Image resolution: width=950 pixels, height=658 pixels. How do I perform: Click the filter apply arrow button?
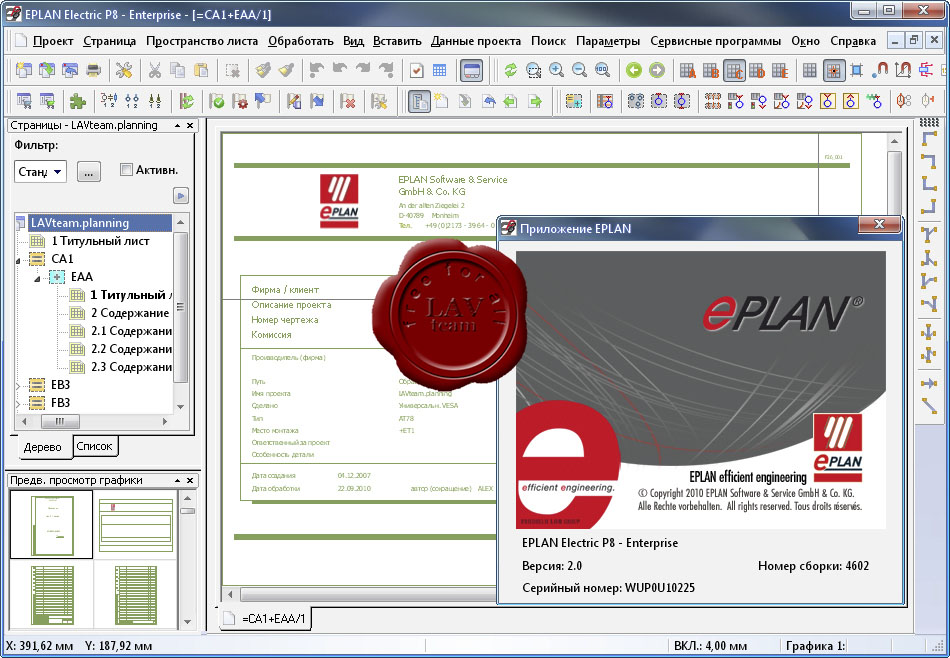(181, 196)
